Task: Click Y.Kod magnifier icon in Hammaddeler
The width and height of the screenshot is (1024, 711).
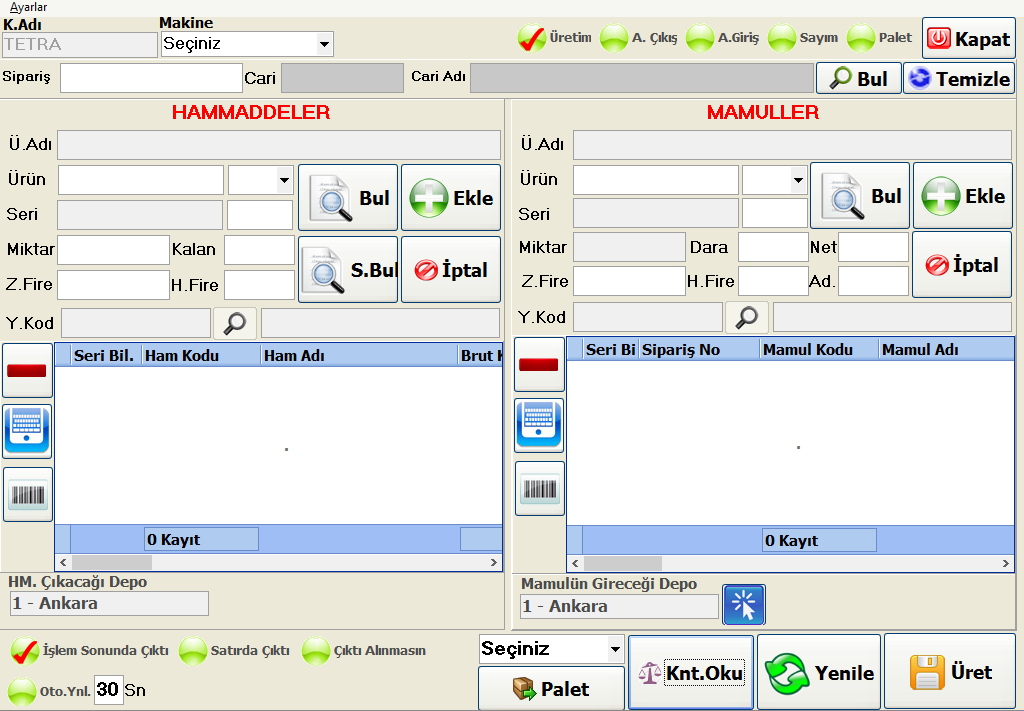Action: (235, 323)
